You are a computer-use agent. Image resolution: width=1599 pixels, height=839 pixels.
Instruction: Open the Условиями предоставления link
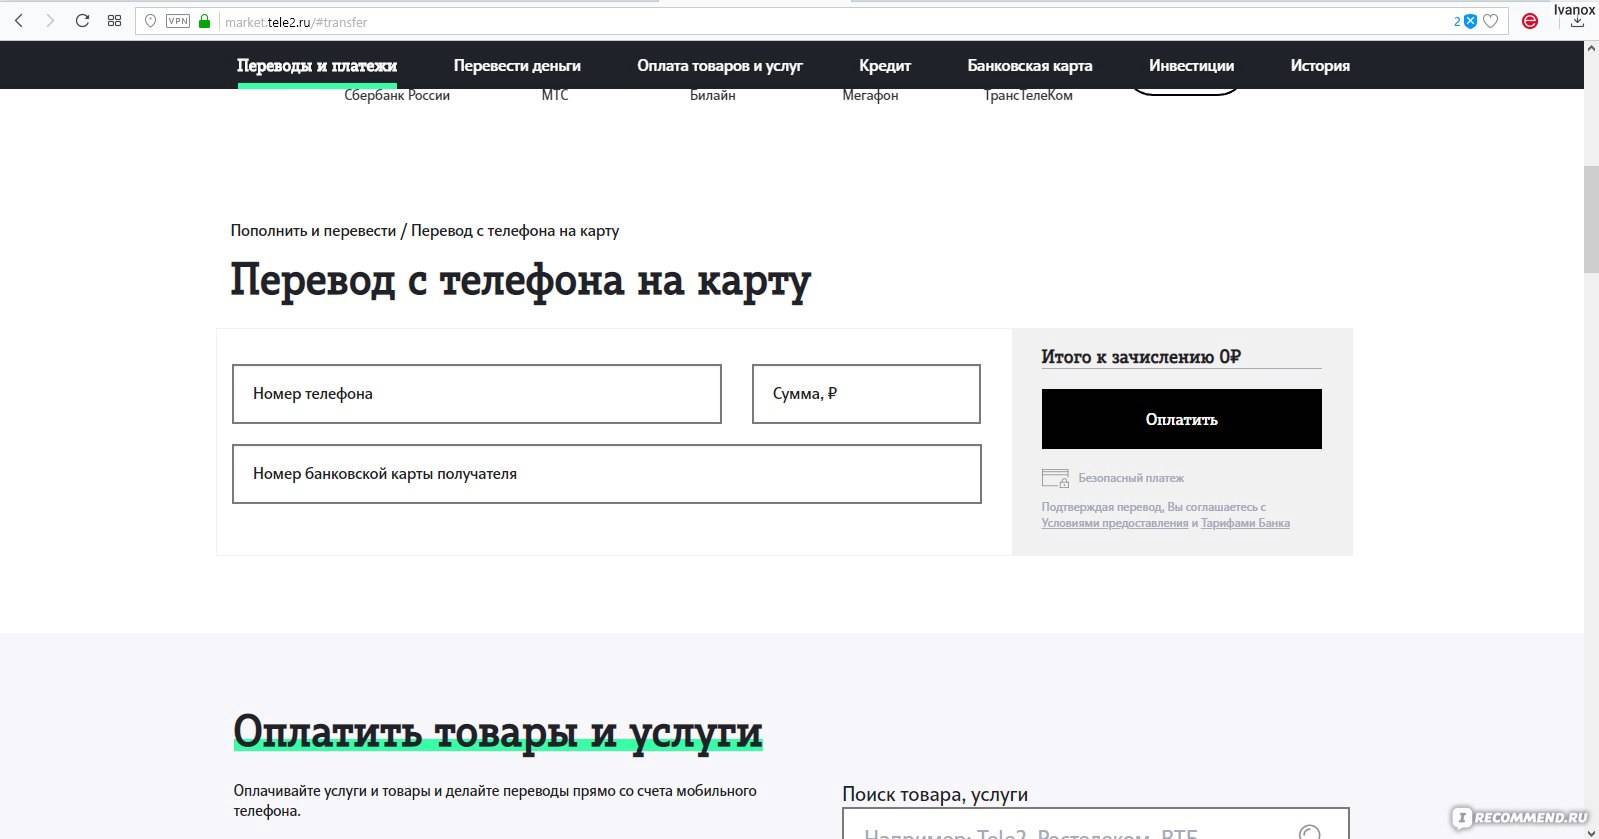click(1114, 523)
